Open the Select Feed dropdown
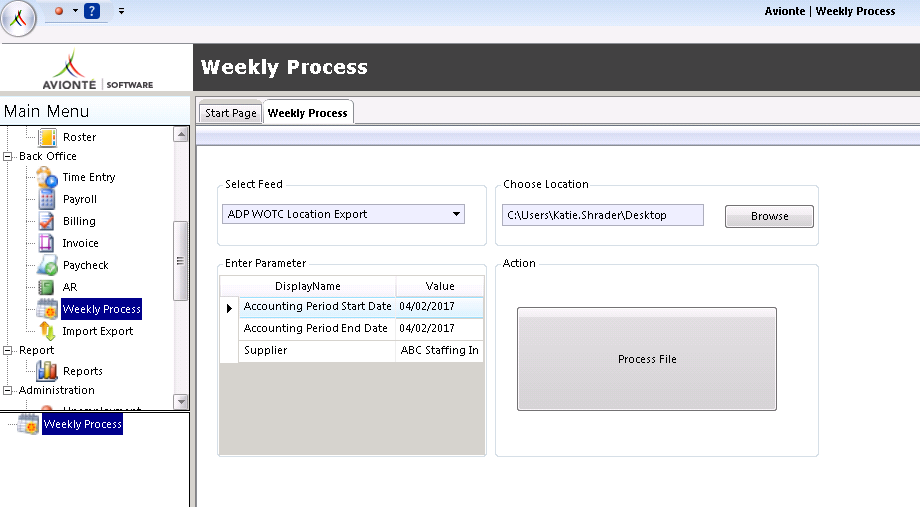This screenshot has height=507, width=920. point(343,214)
